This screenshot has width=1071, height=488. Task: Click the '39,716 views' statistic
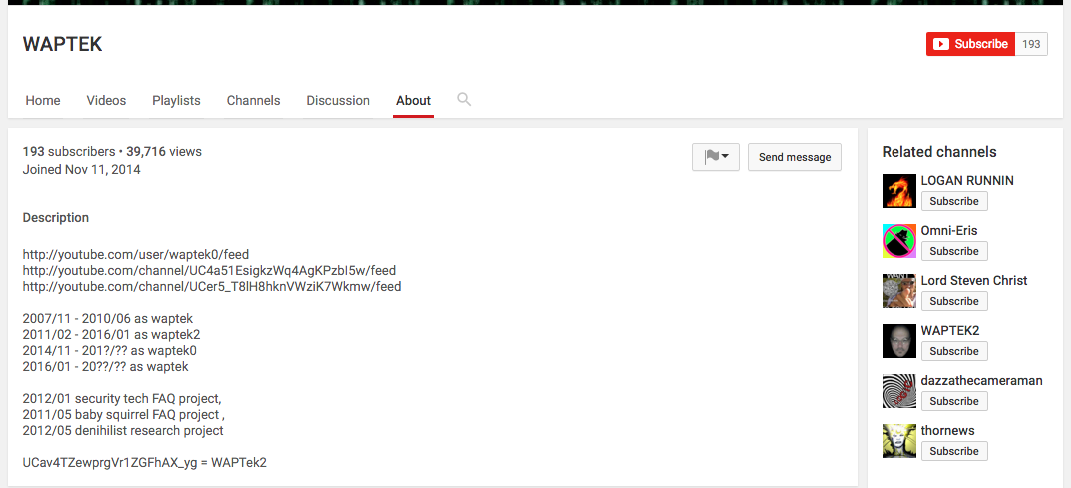pos(164,152)
